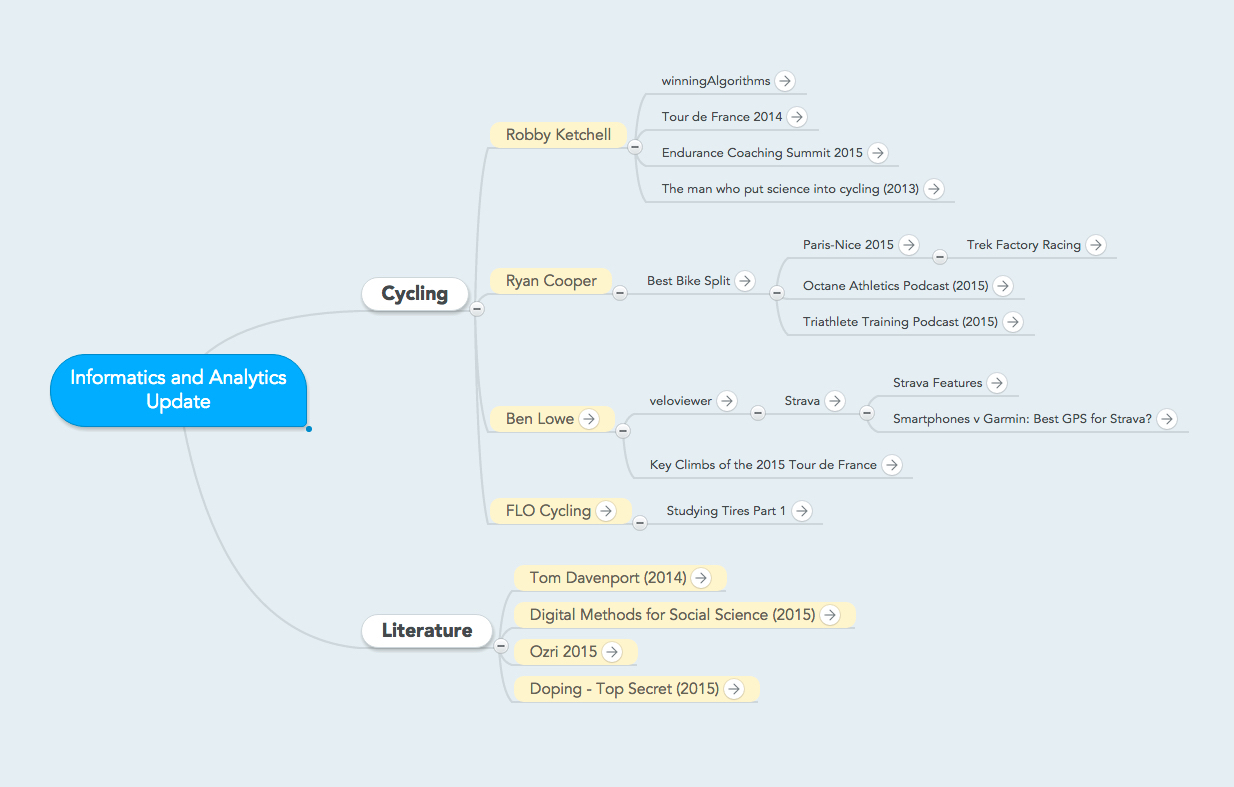Select Doping - Top Secret (2015) text
The height and width of the screenshot is (787, 1234).
pyautogui.click(x=624, y=689)
